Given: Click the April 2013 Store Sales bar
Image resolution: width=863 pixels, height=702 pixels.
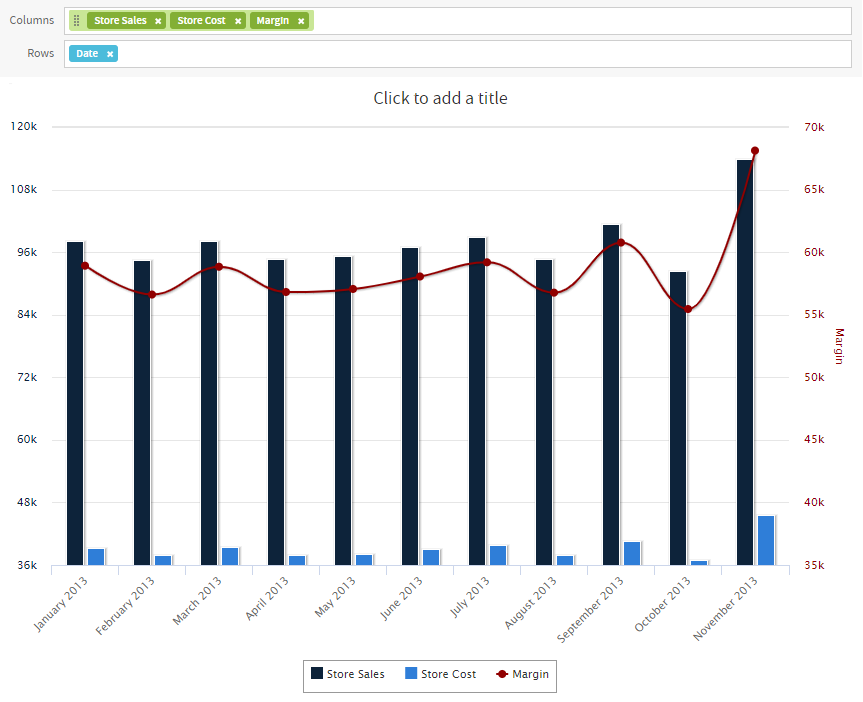Looking at the screenshot, I should coord(276,412).
